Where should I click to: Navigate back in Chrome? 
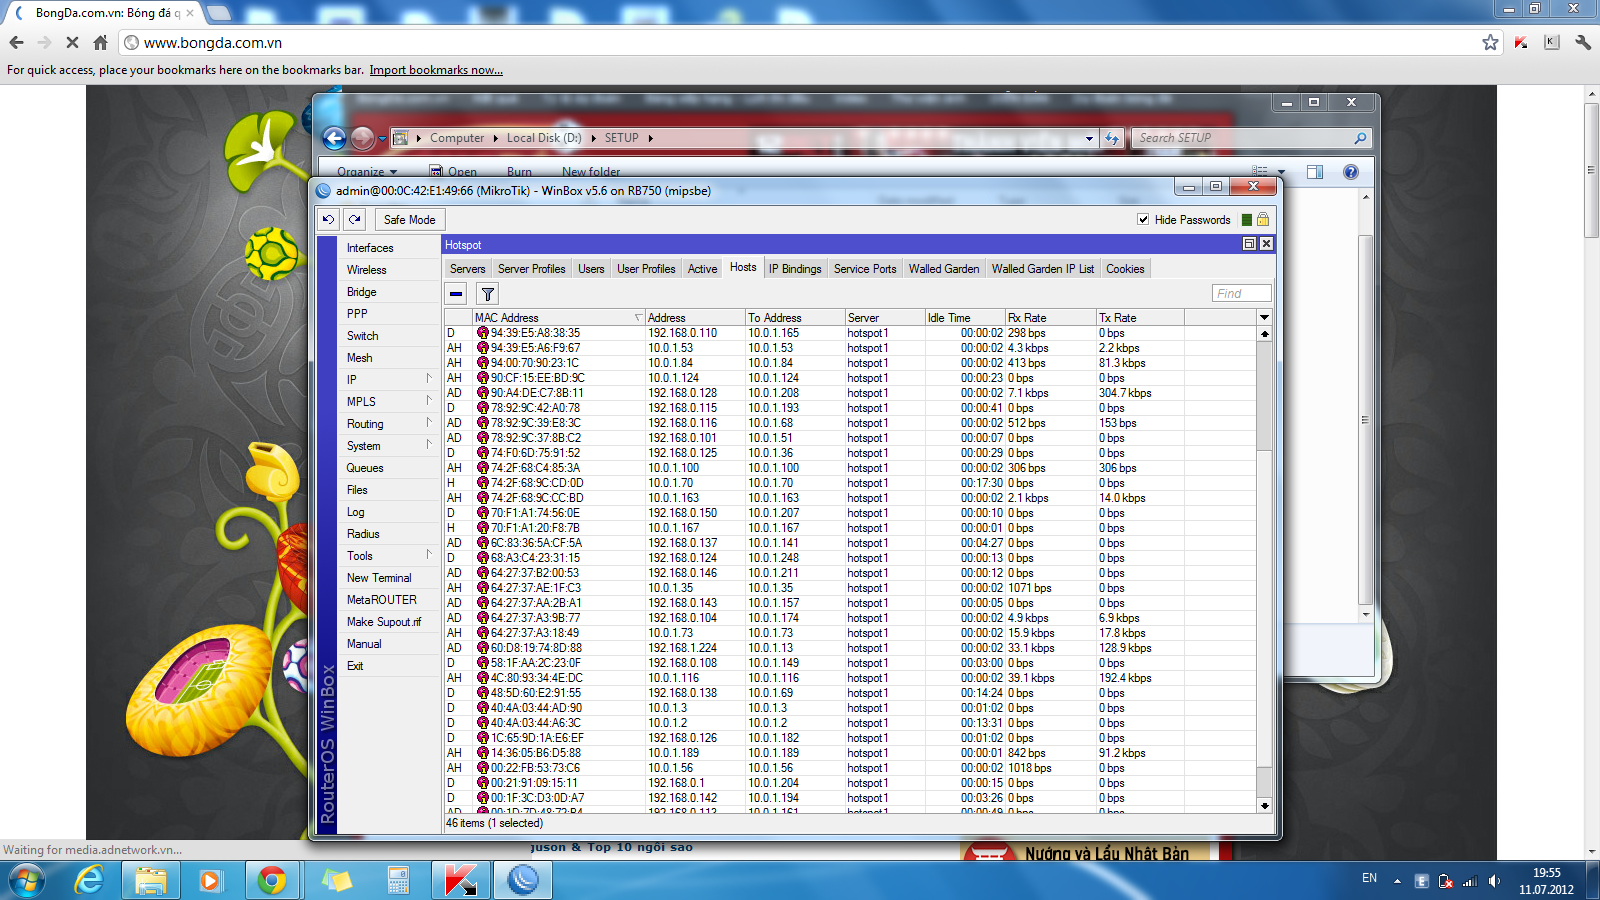[x=16, y=43]
